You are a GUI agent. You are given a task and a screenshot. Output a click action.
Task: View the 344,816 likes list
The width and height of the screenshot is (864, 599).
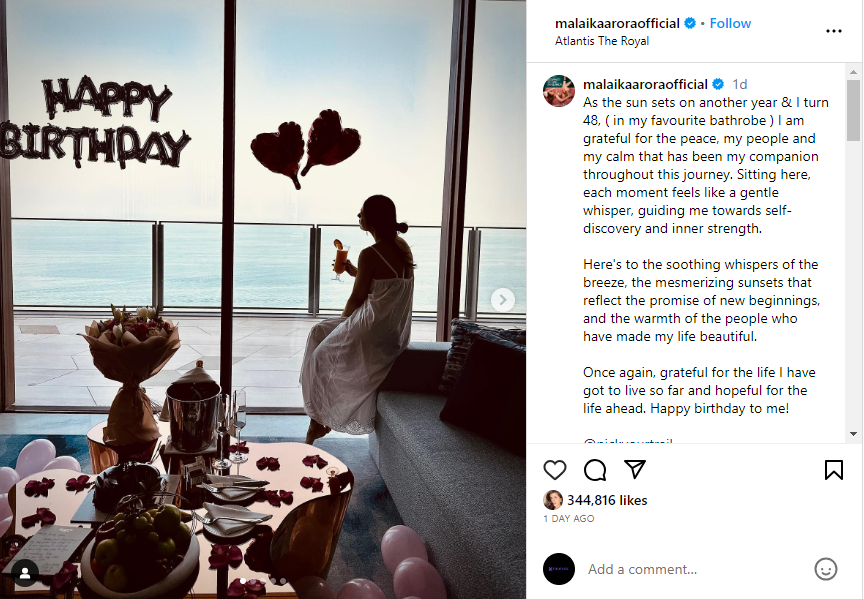pos(607,500)
